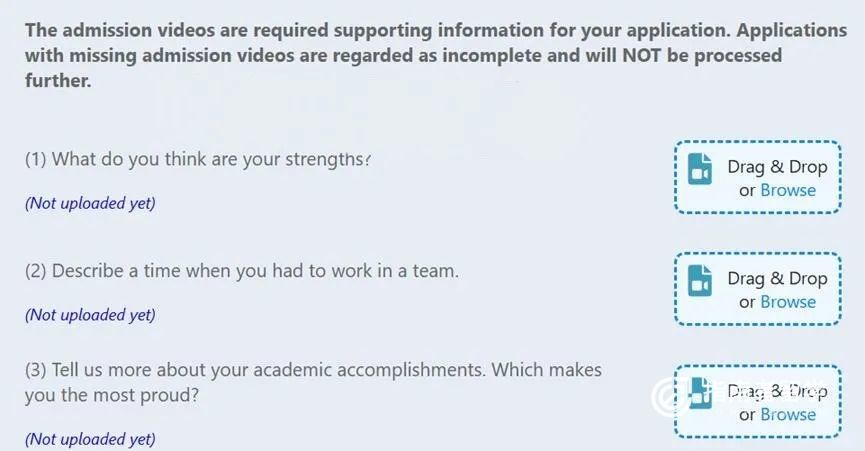The image size is (865, 451).
Task: Click Drag & Drop label in strengths upload box
Action: coord(777,167)
